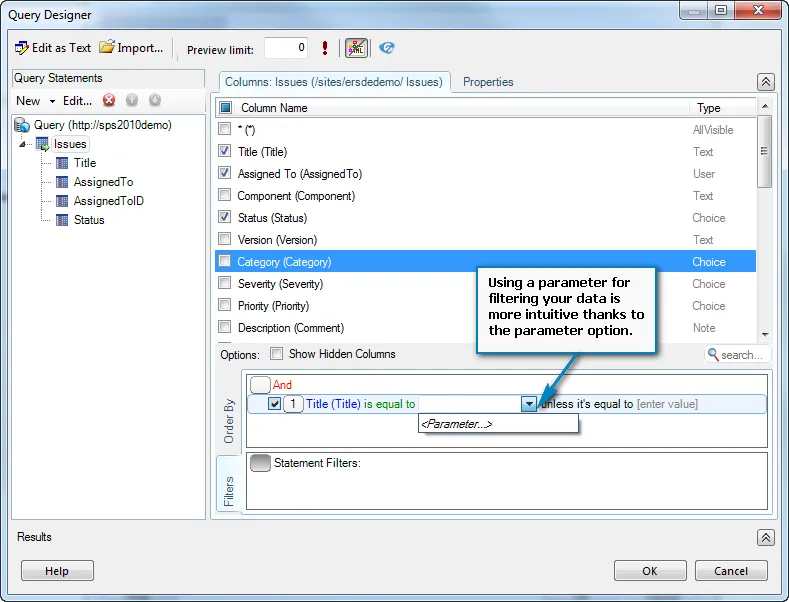Open the New statement dropdown arrow

(x=52, y=101)
